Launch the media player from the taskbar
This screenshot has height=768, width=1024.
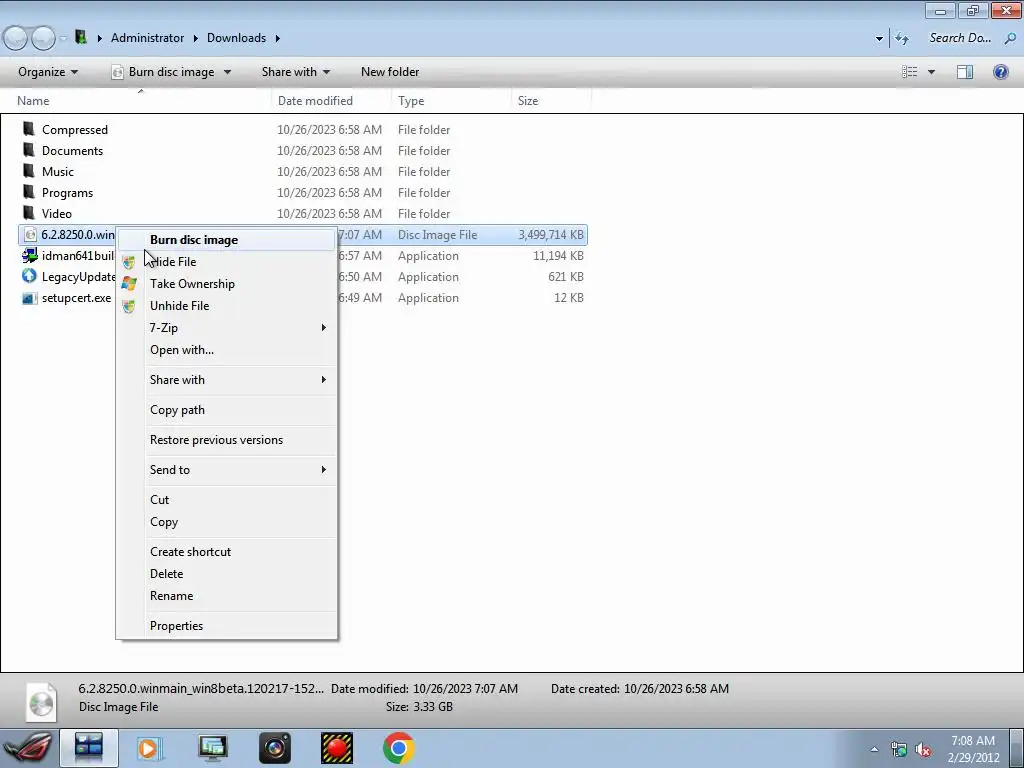pyautogui.click(x=150, y=748)
